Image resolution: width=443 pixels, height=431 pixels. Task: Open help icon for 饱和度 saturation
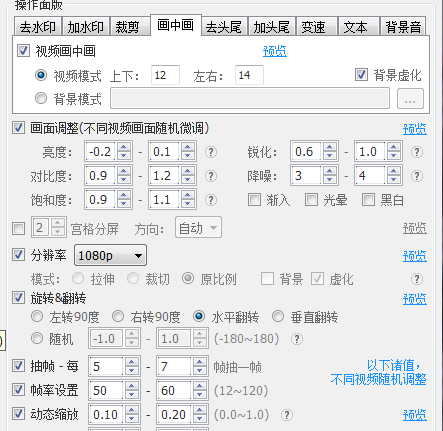pos(211,200)
